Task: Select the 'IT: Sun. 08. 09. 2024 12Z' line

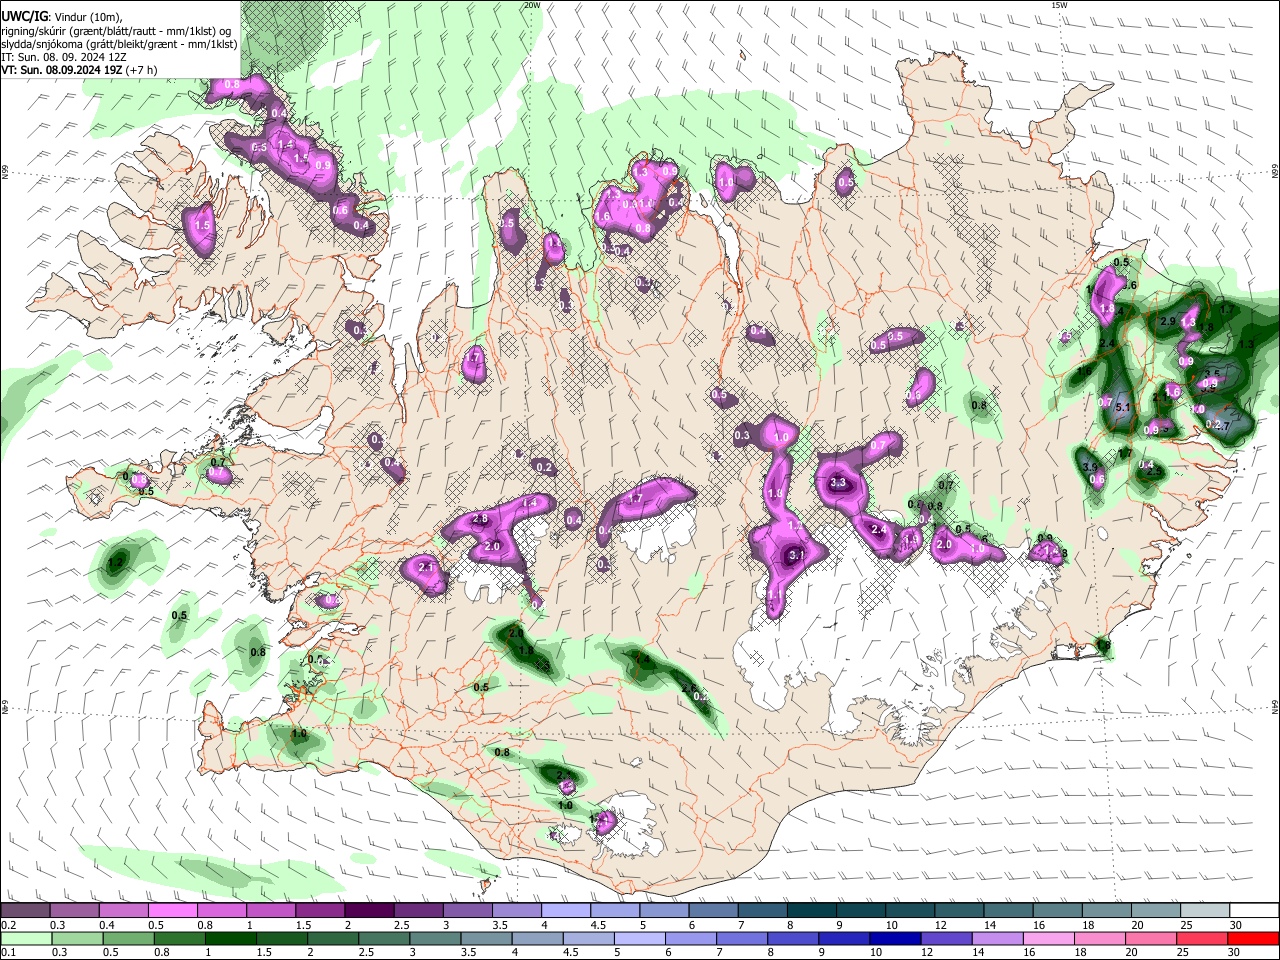Action: coord(64,57)
